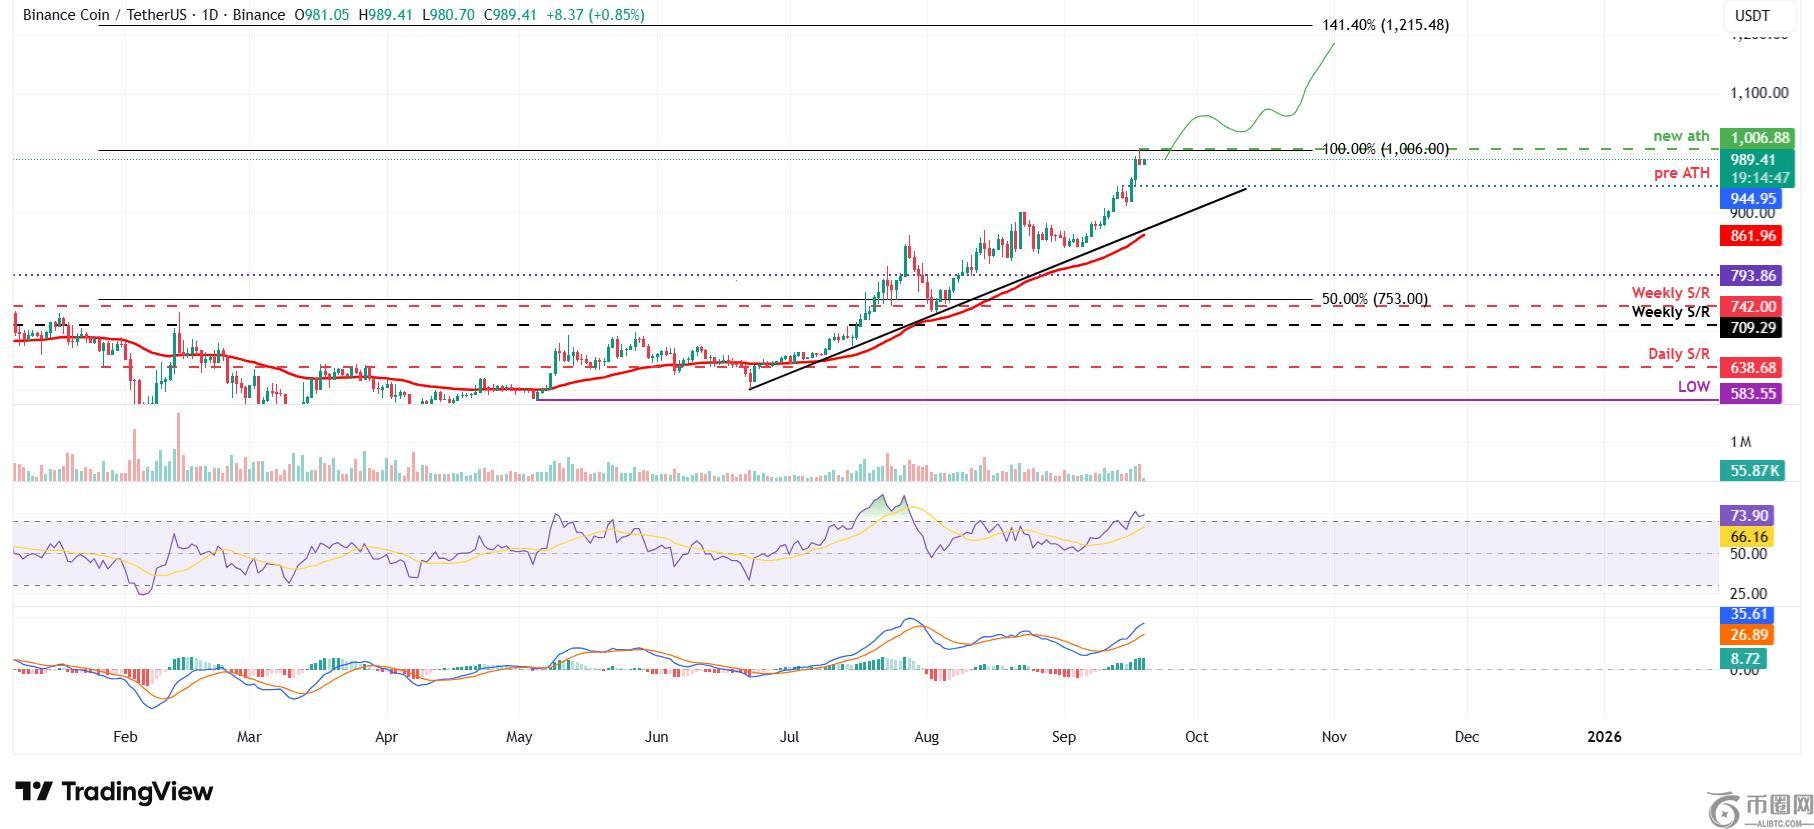The width and height of the screenshot is (1814, 829).
Task: Click the red 861.96 moving average tag
Action: [x=1748, y=236]
